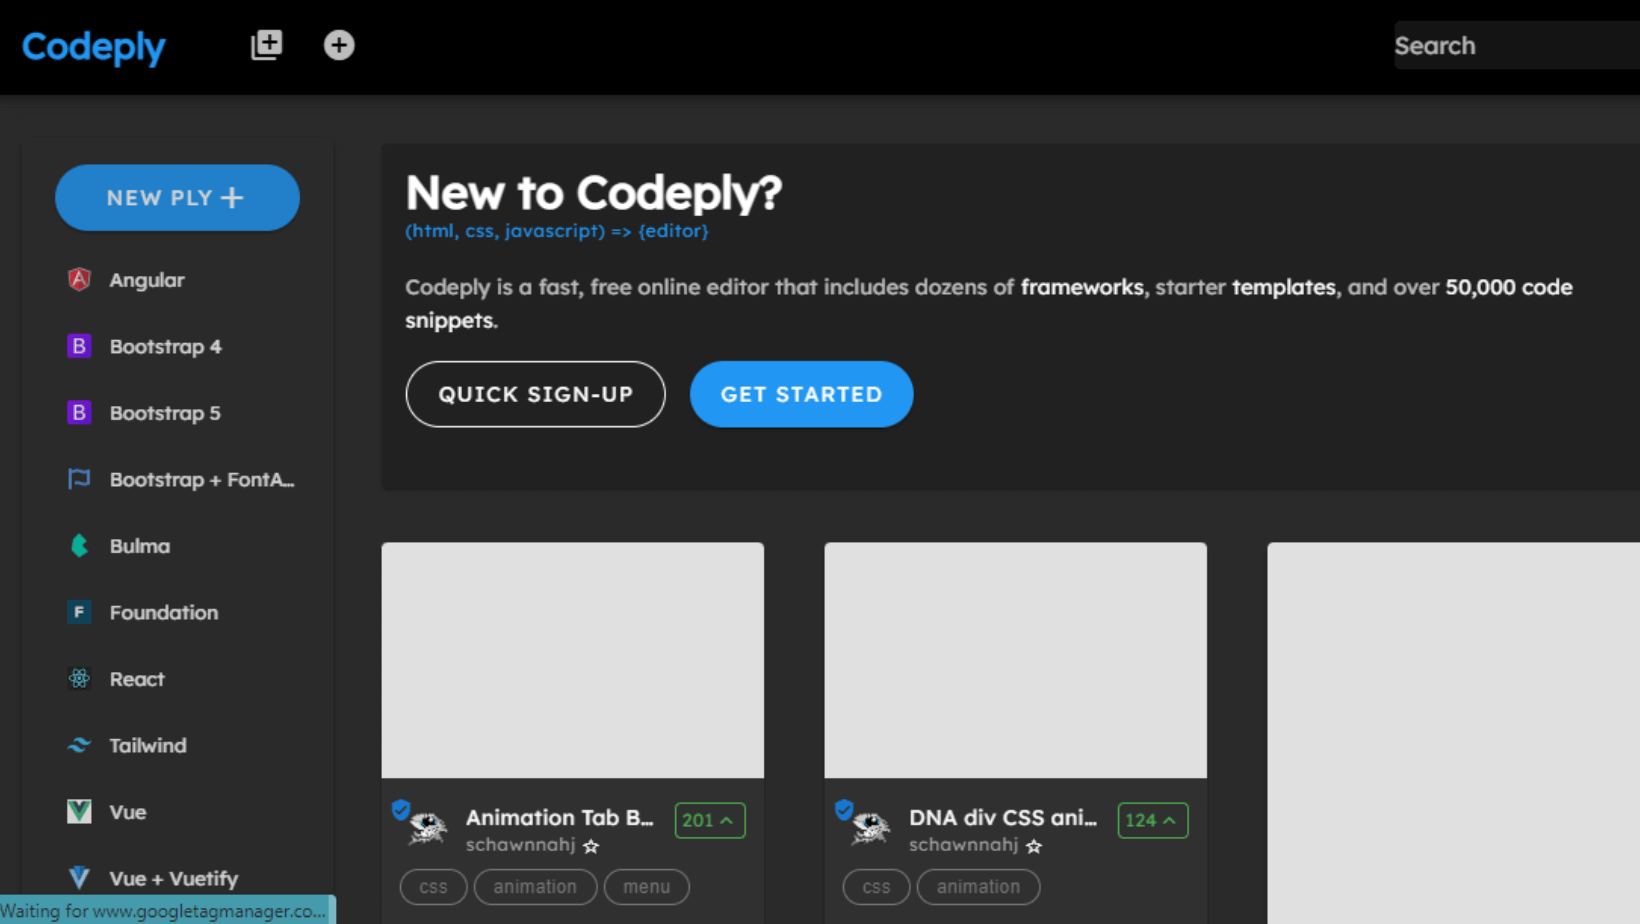
Task: Click the star beside schawnnahj on Animation Tab card
Action: click(591, 847)
